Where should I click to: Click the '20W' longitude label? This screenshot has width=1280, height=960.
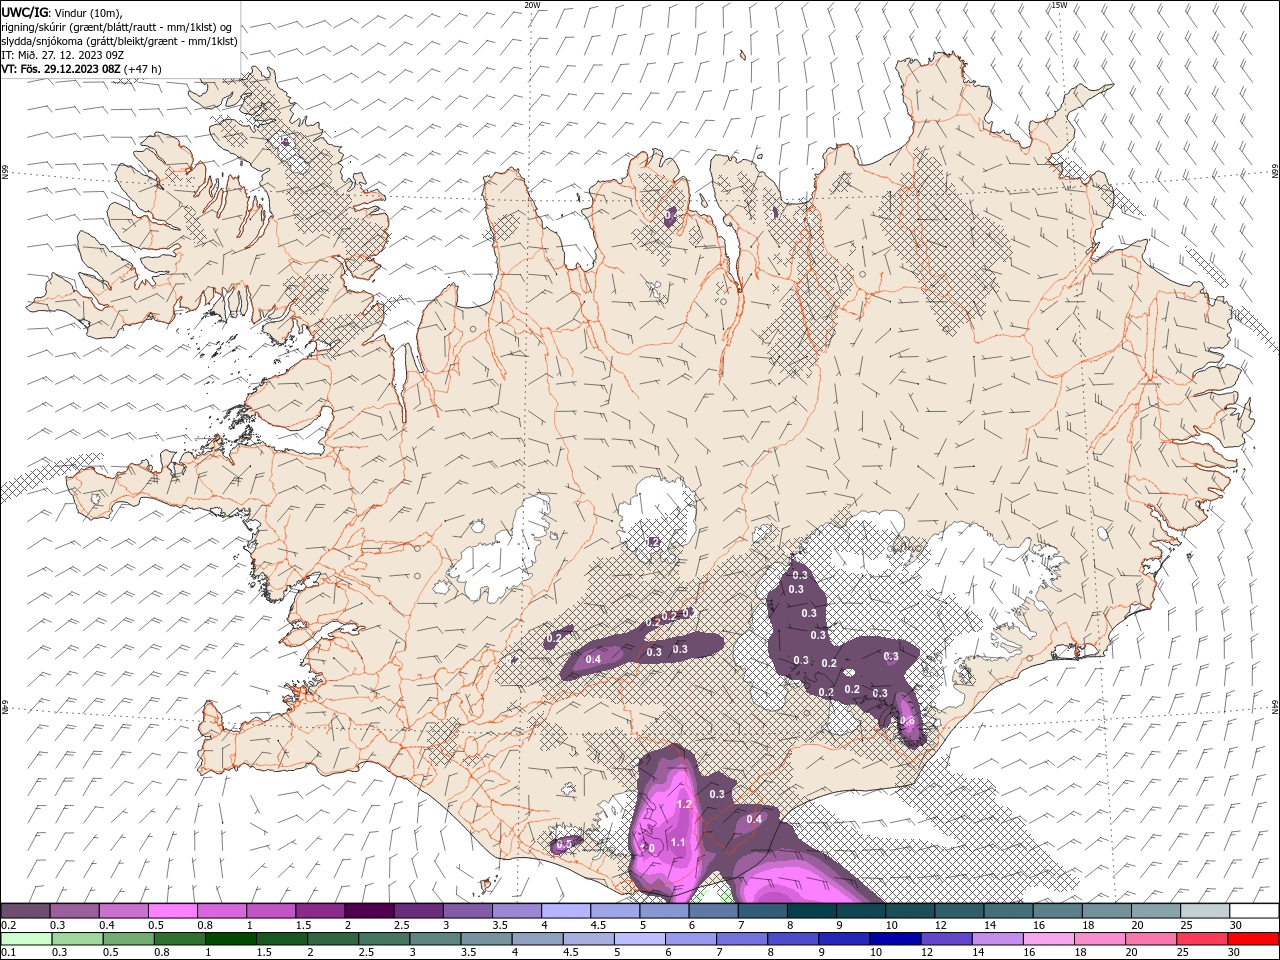tap(532, 5)
